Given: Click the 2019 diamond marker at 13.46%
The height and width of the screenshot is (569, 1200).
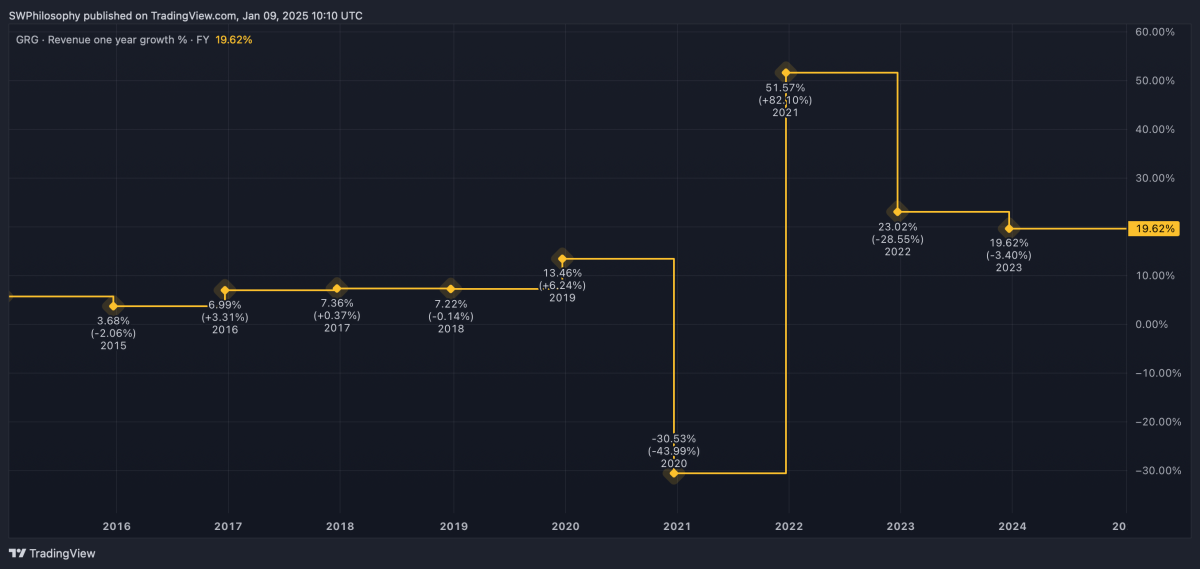Looking at the screenshot, I should 562,259.
